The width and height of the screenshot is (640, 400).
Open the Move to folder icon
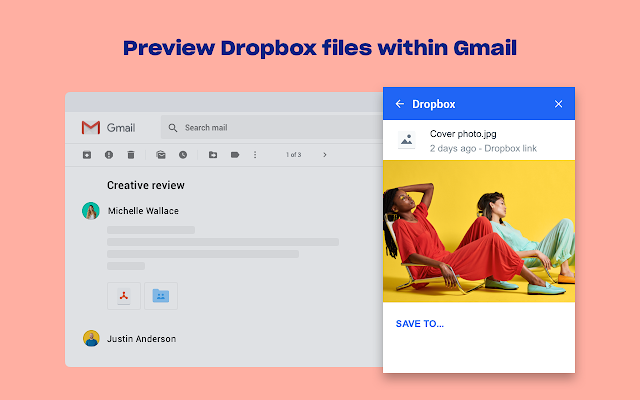[213, 155]
